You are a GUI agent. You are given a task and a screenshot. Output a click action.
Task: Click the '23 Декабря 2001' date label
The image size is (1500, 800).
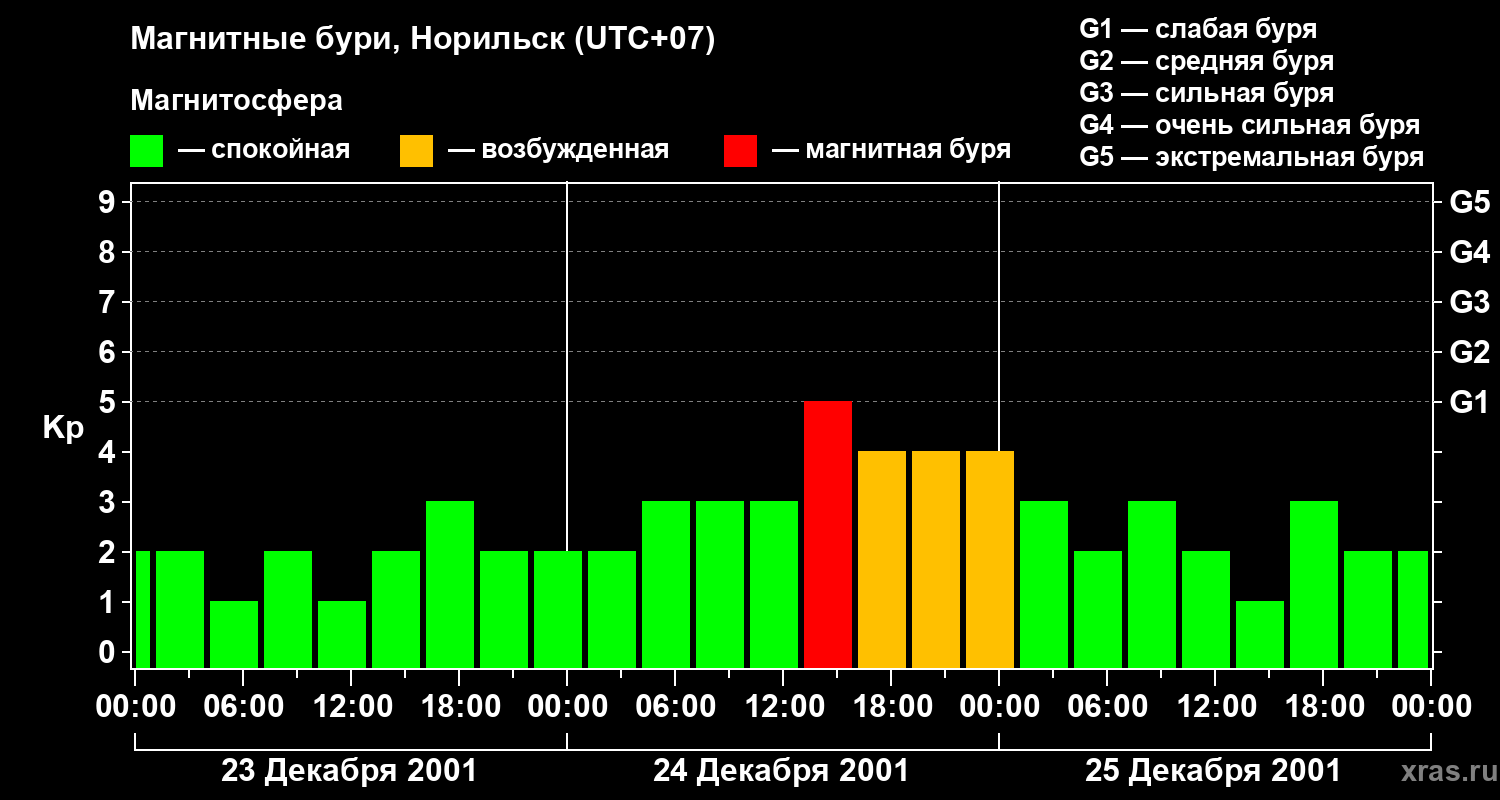point(349,771)
